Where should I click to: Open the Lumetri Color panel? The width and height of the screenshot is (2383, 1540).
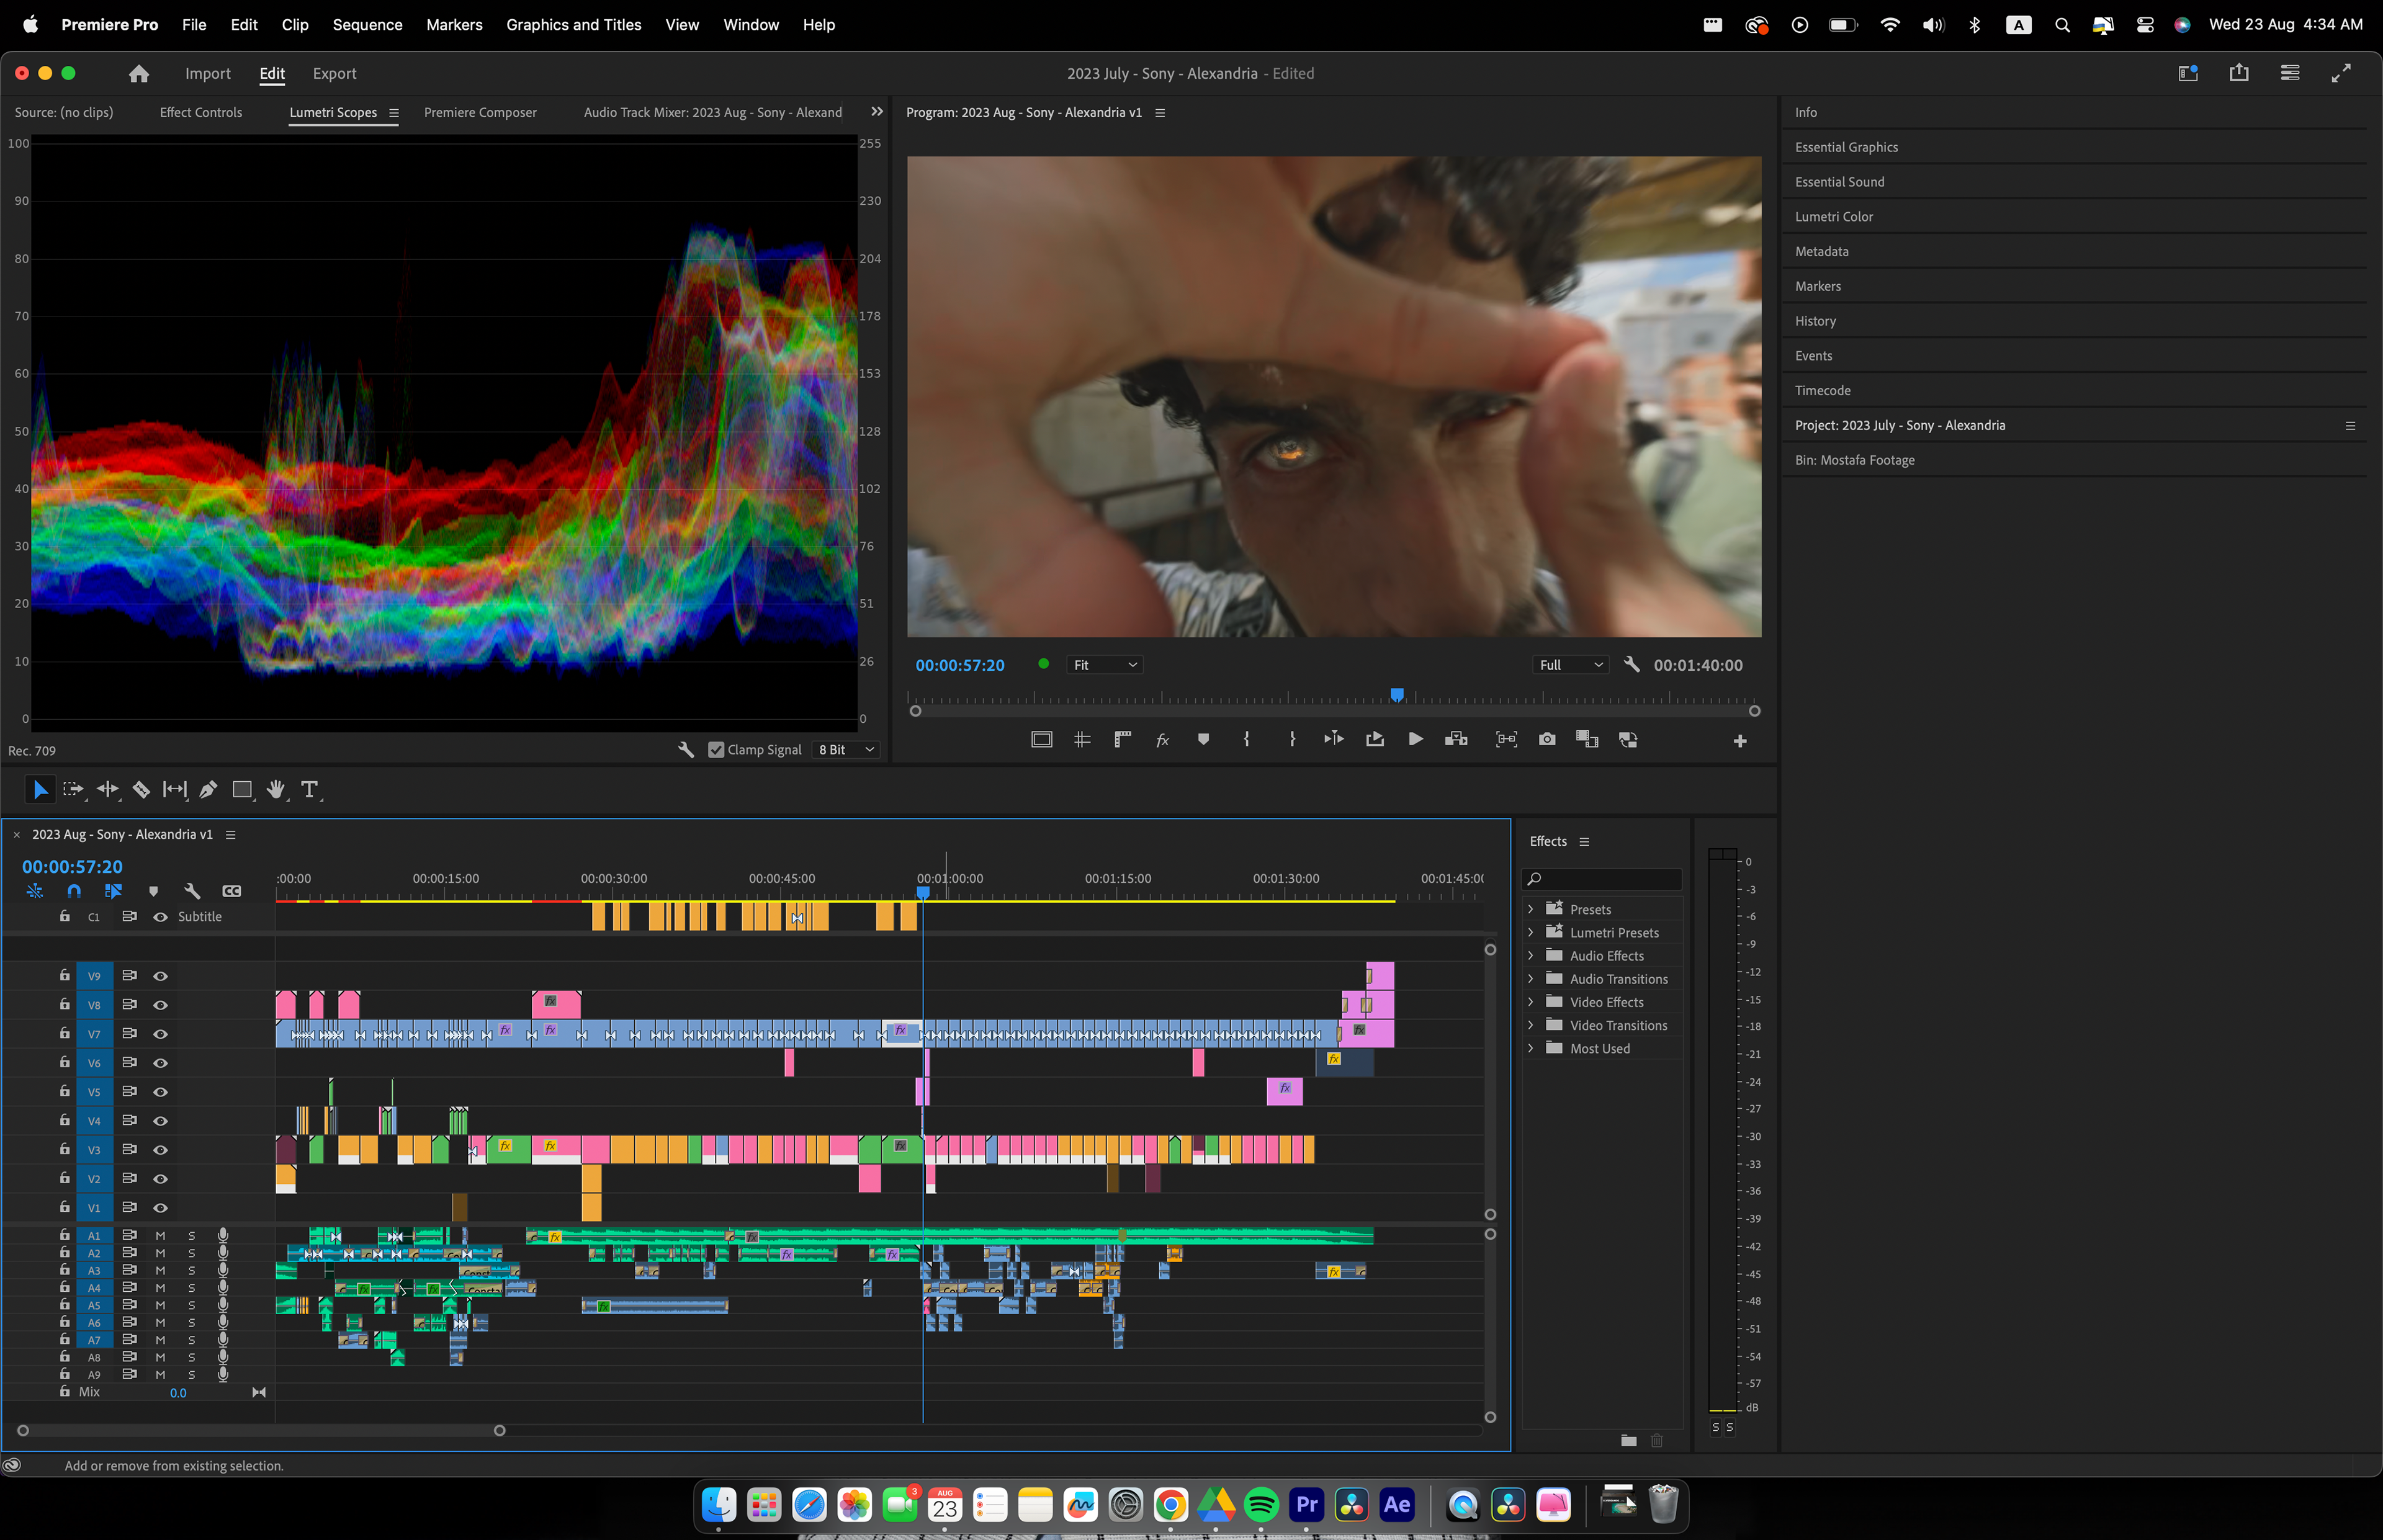[1833, 216]
